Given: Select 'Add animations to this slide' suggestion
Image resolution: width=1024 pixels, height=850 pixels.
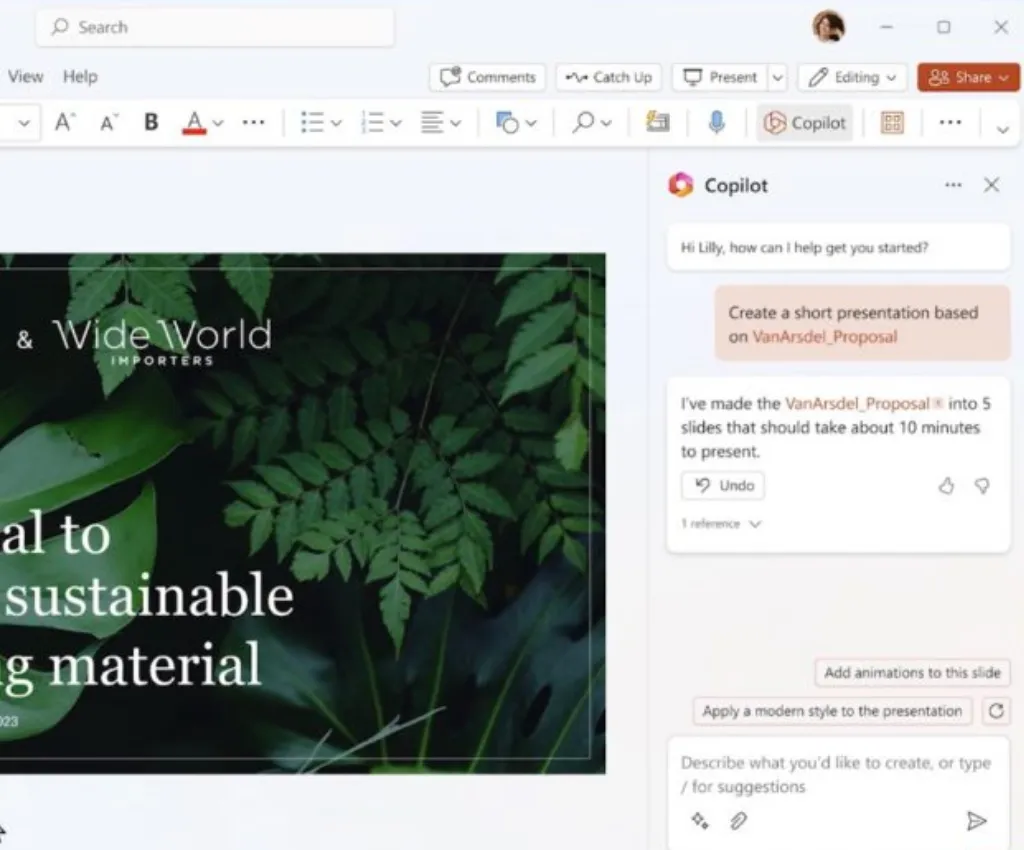Looking at the screenshot, I should coord(912,673).
